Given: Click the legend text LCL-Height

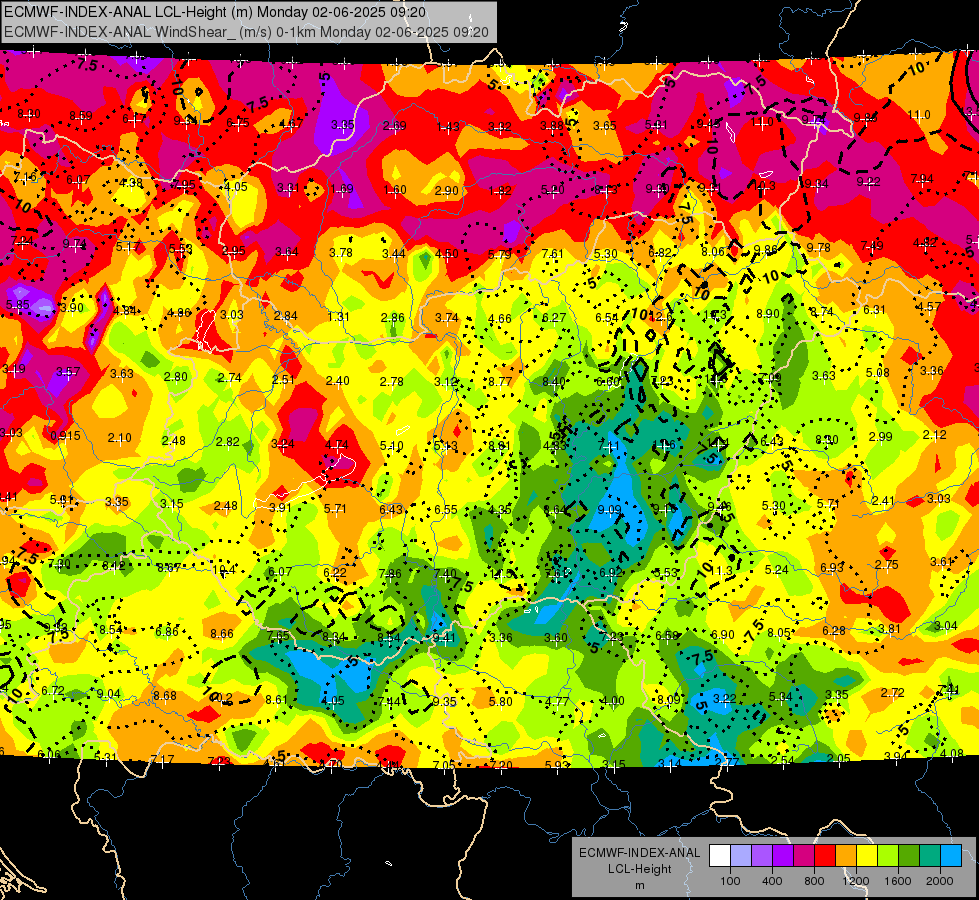Looking at the screenshot, I should coord(639,869).
